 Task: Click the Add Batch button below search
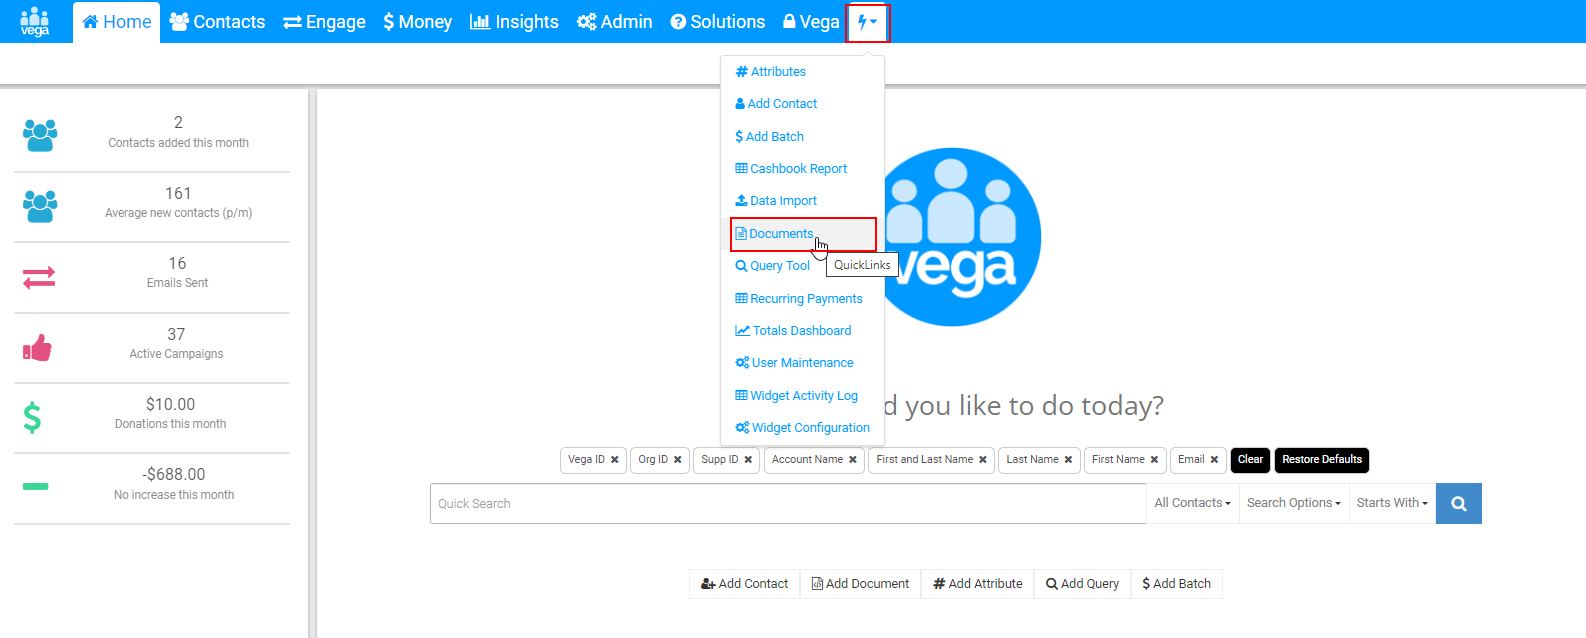click(x=1176, y=584)
